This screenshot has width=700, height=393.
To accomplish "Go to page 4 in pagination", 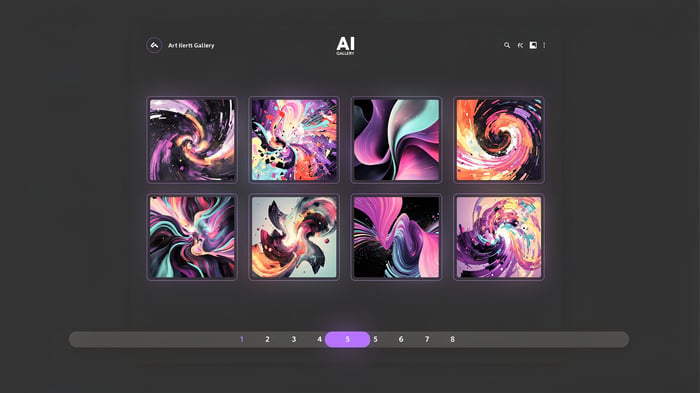I will pyautogui.click(x=319, y=339).
